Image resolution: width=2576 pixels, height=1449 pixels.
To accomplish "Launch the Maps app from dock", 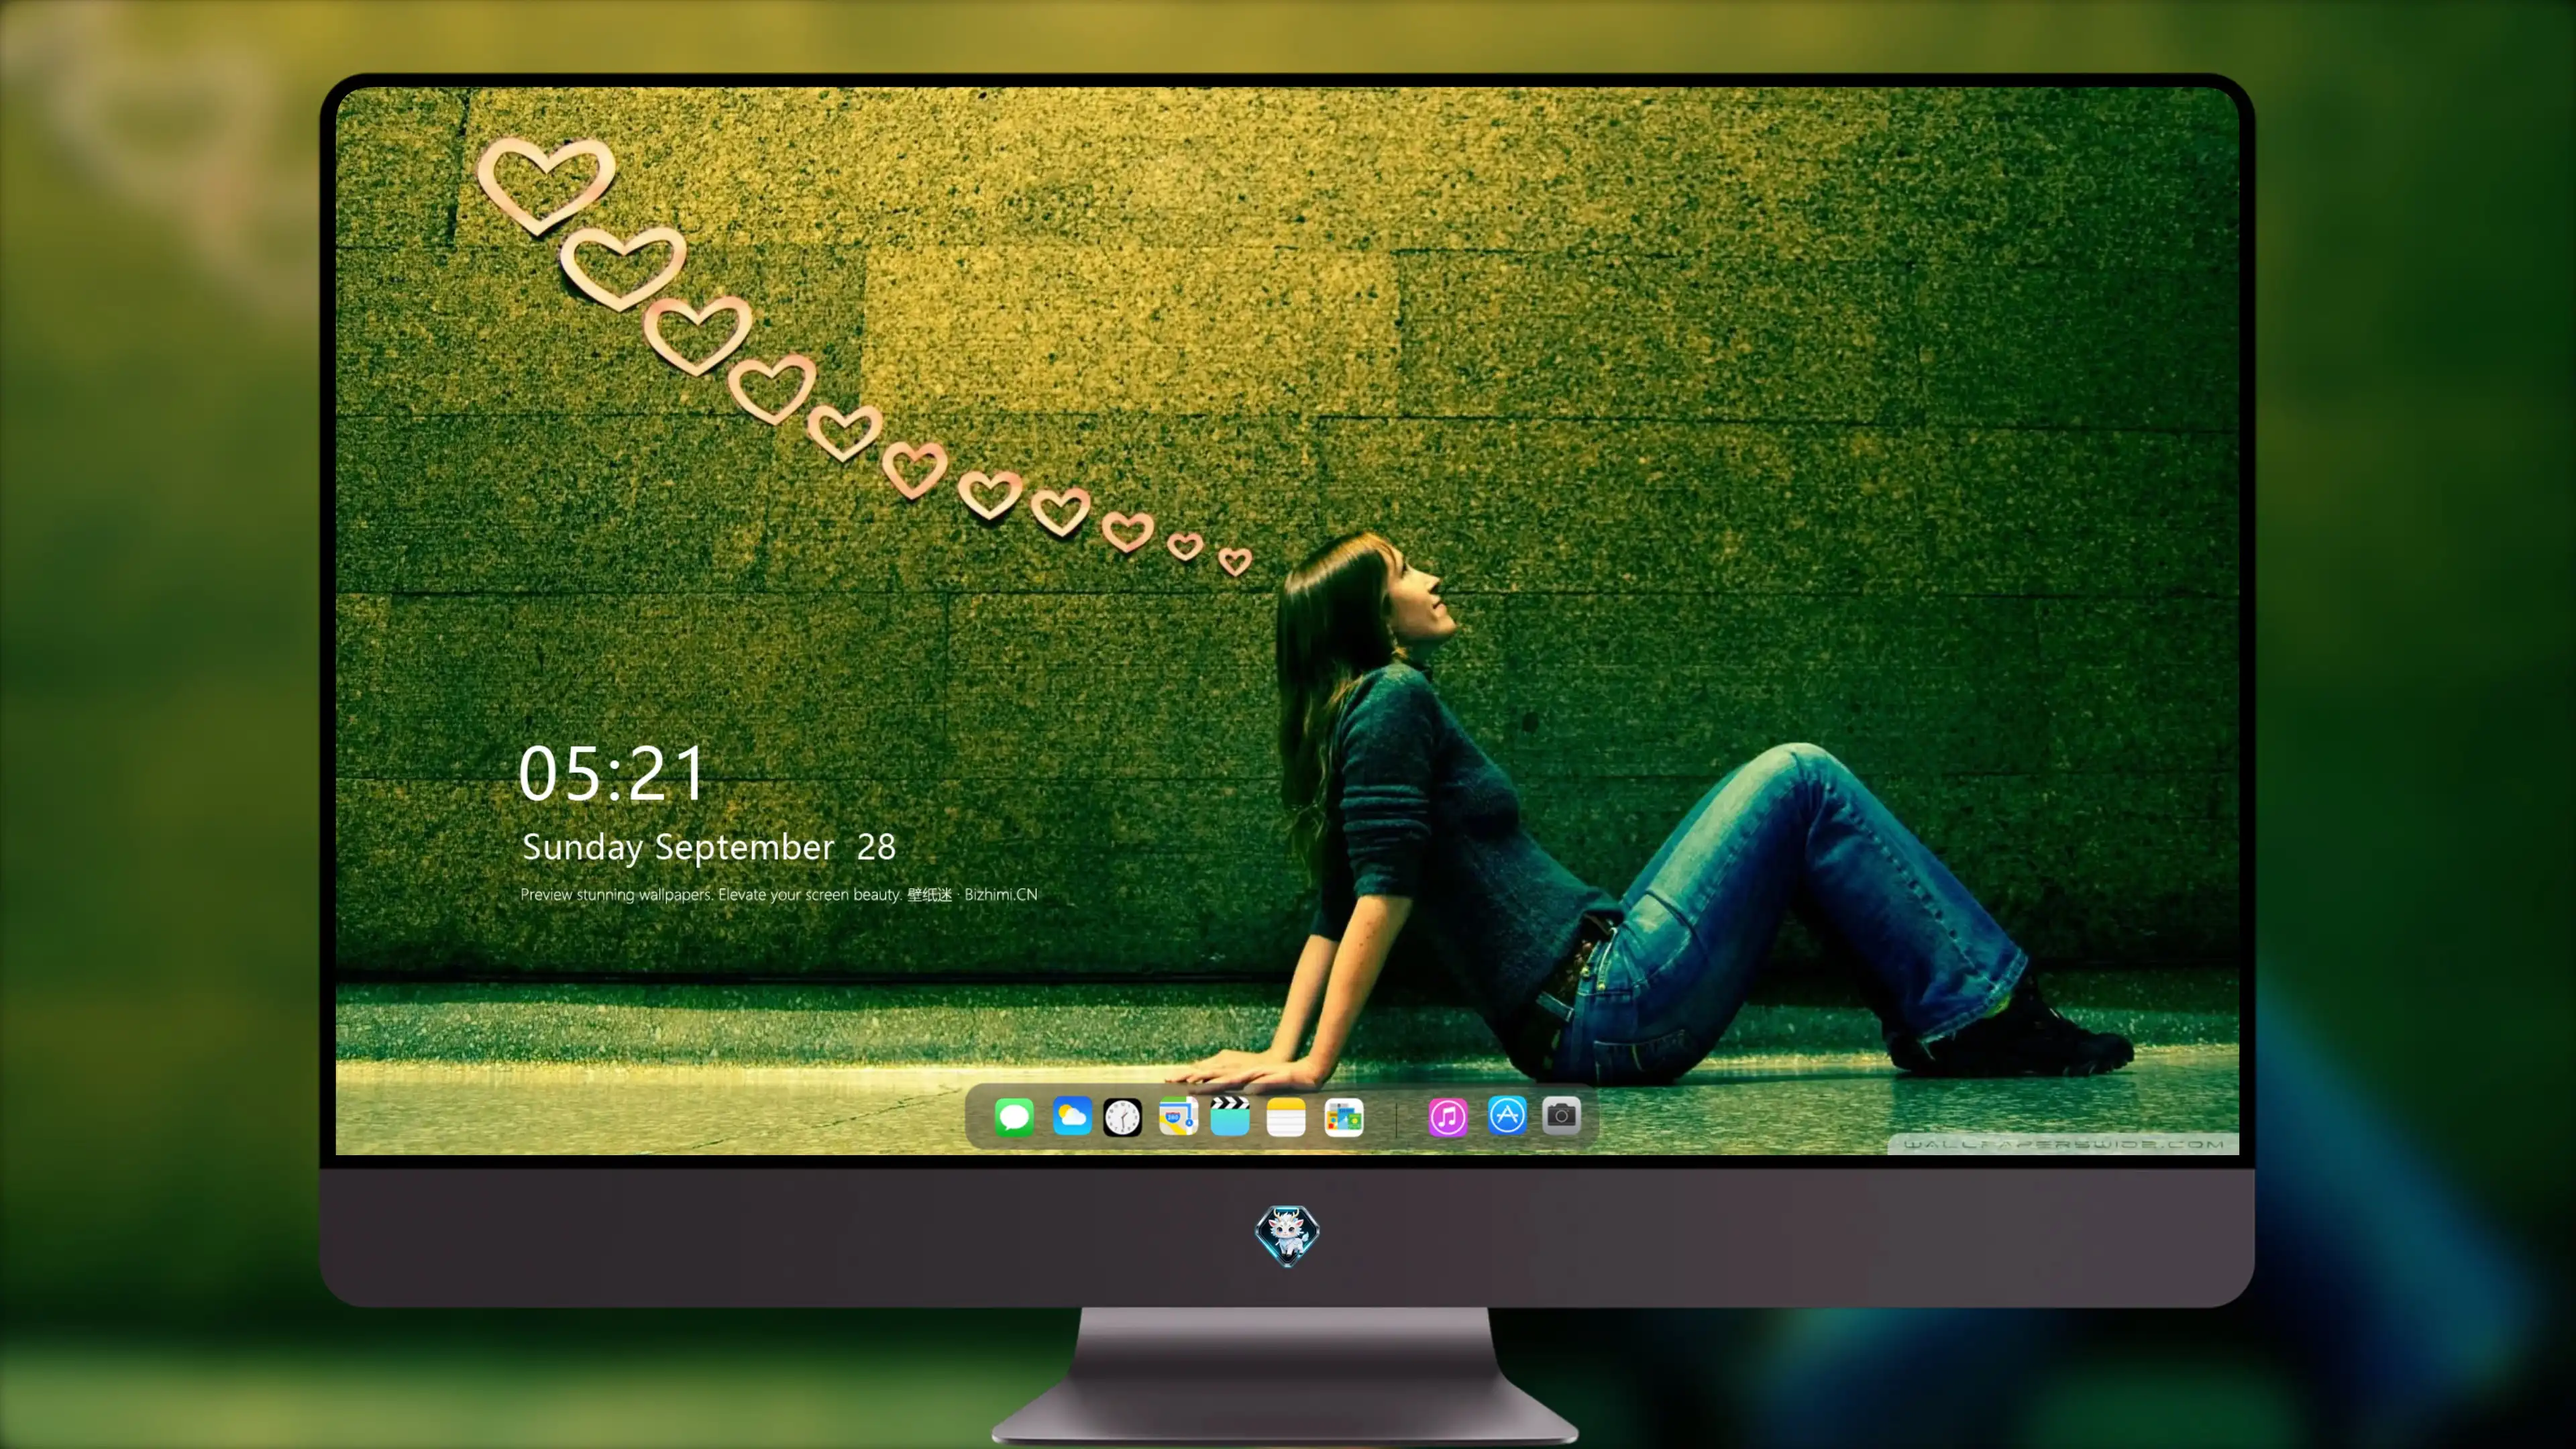I will coord(1178,1116).
